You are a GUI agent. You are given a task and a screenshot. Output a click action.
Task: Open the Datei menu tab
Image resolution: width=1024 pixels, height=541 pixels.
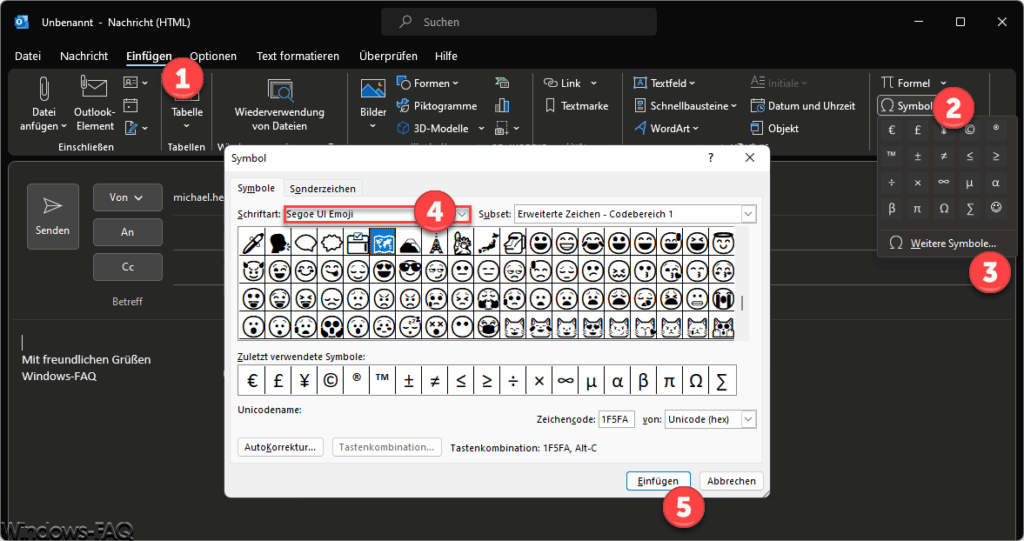(27, 56)
